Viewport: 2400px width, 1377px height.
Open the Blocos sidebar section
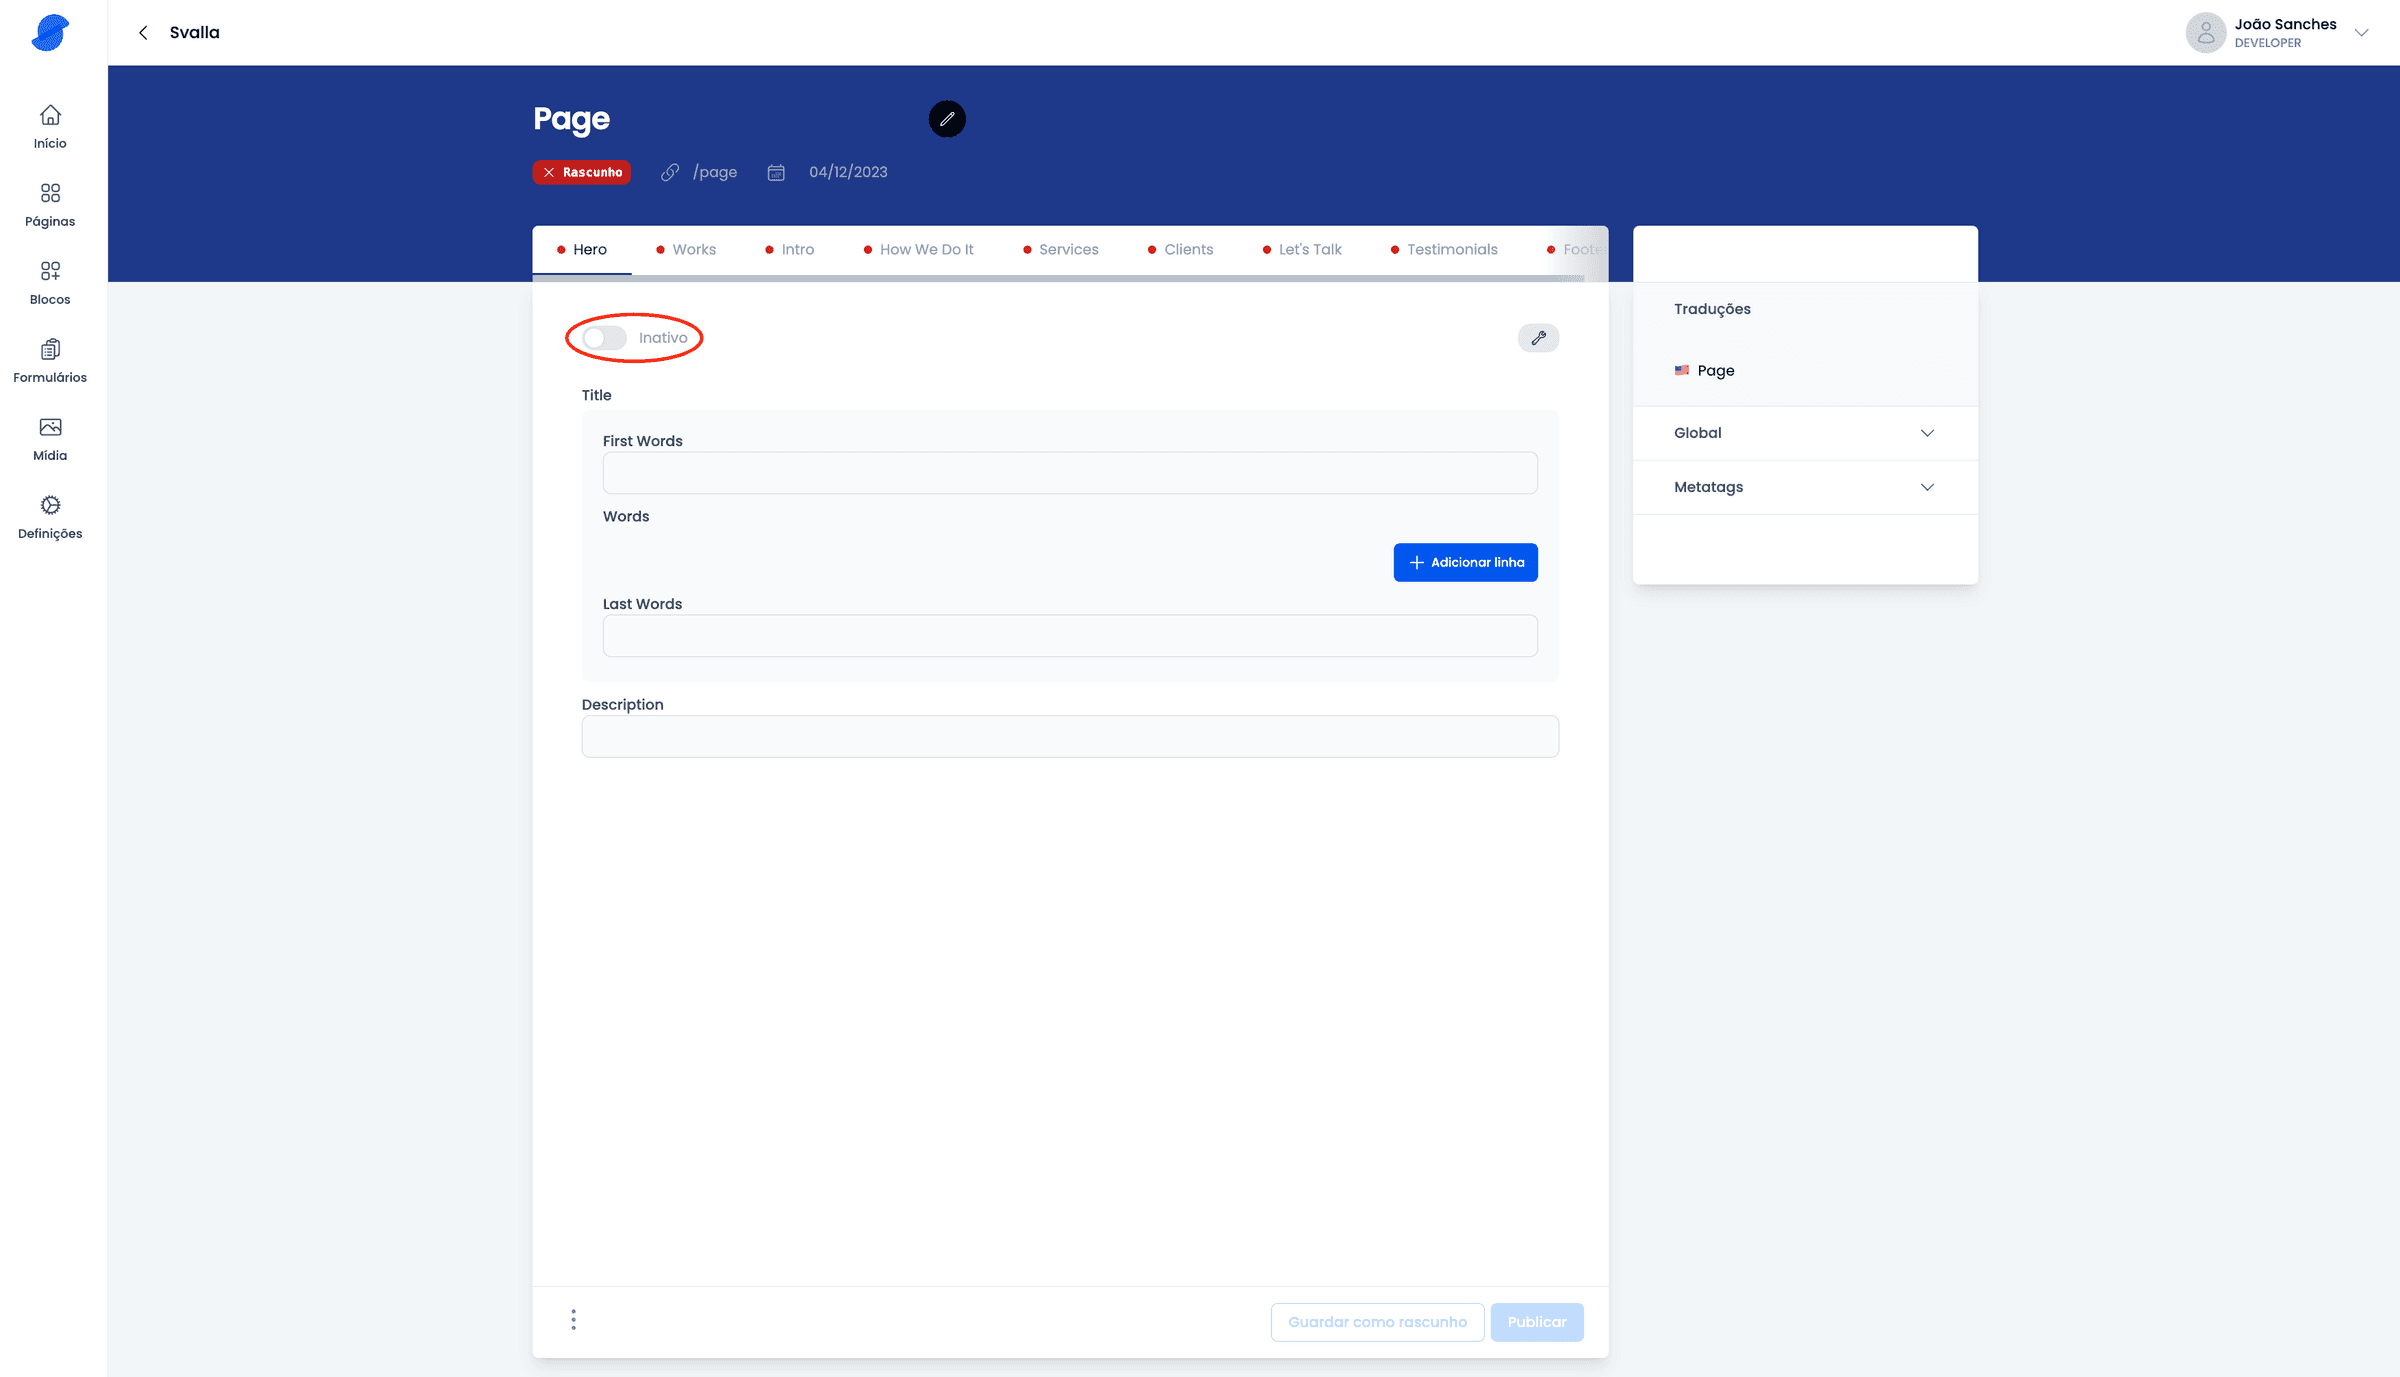point(50,282)
